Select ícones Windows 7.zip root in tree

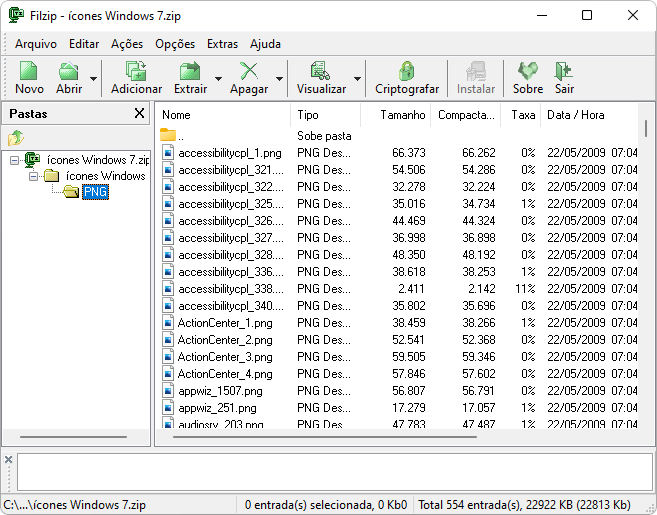tap(98, 160)
